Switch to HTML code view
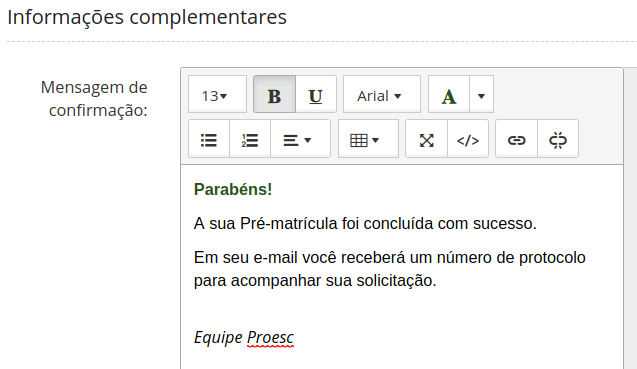Screen dimensions: 637x369 coord(468,139)
